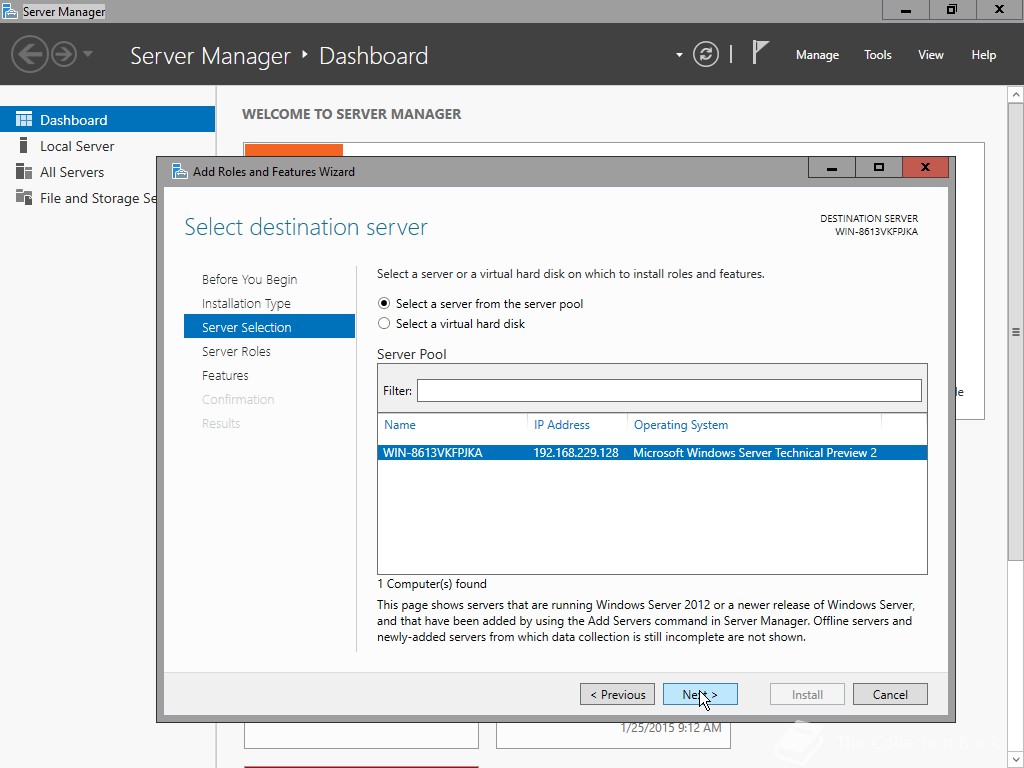Sort server pool by IP Address column
Screen dimensions: 1024x768
562,425
